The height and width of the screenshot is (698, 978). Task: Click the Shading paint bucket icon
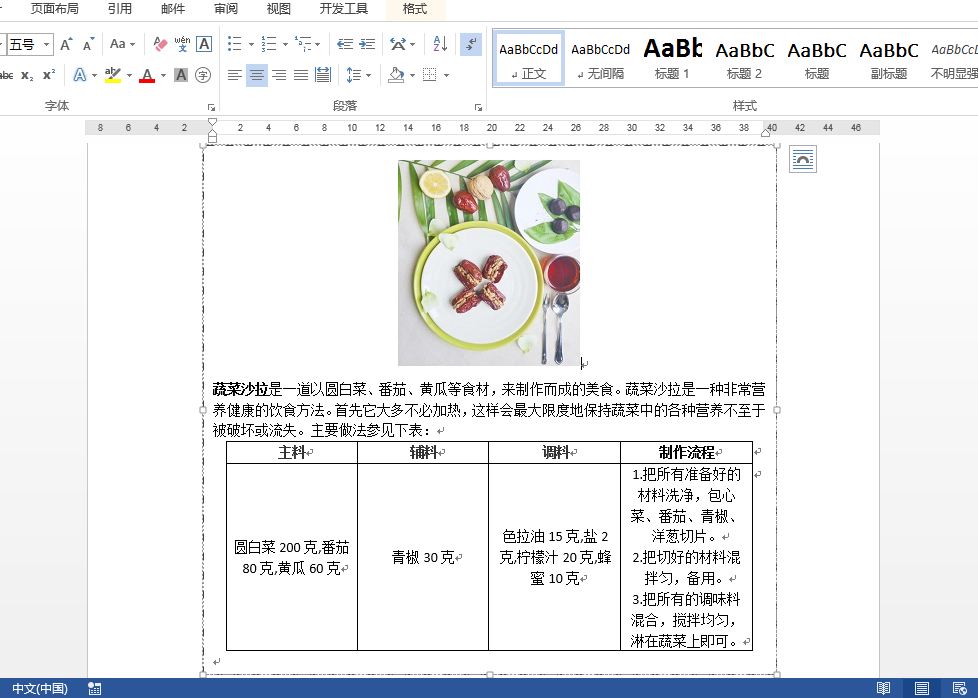(396, 75)
